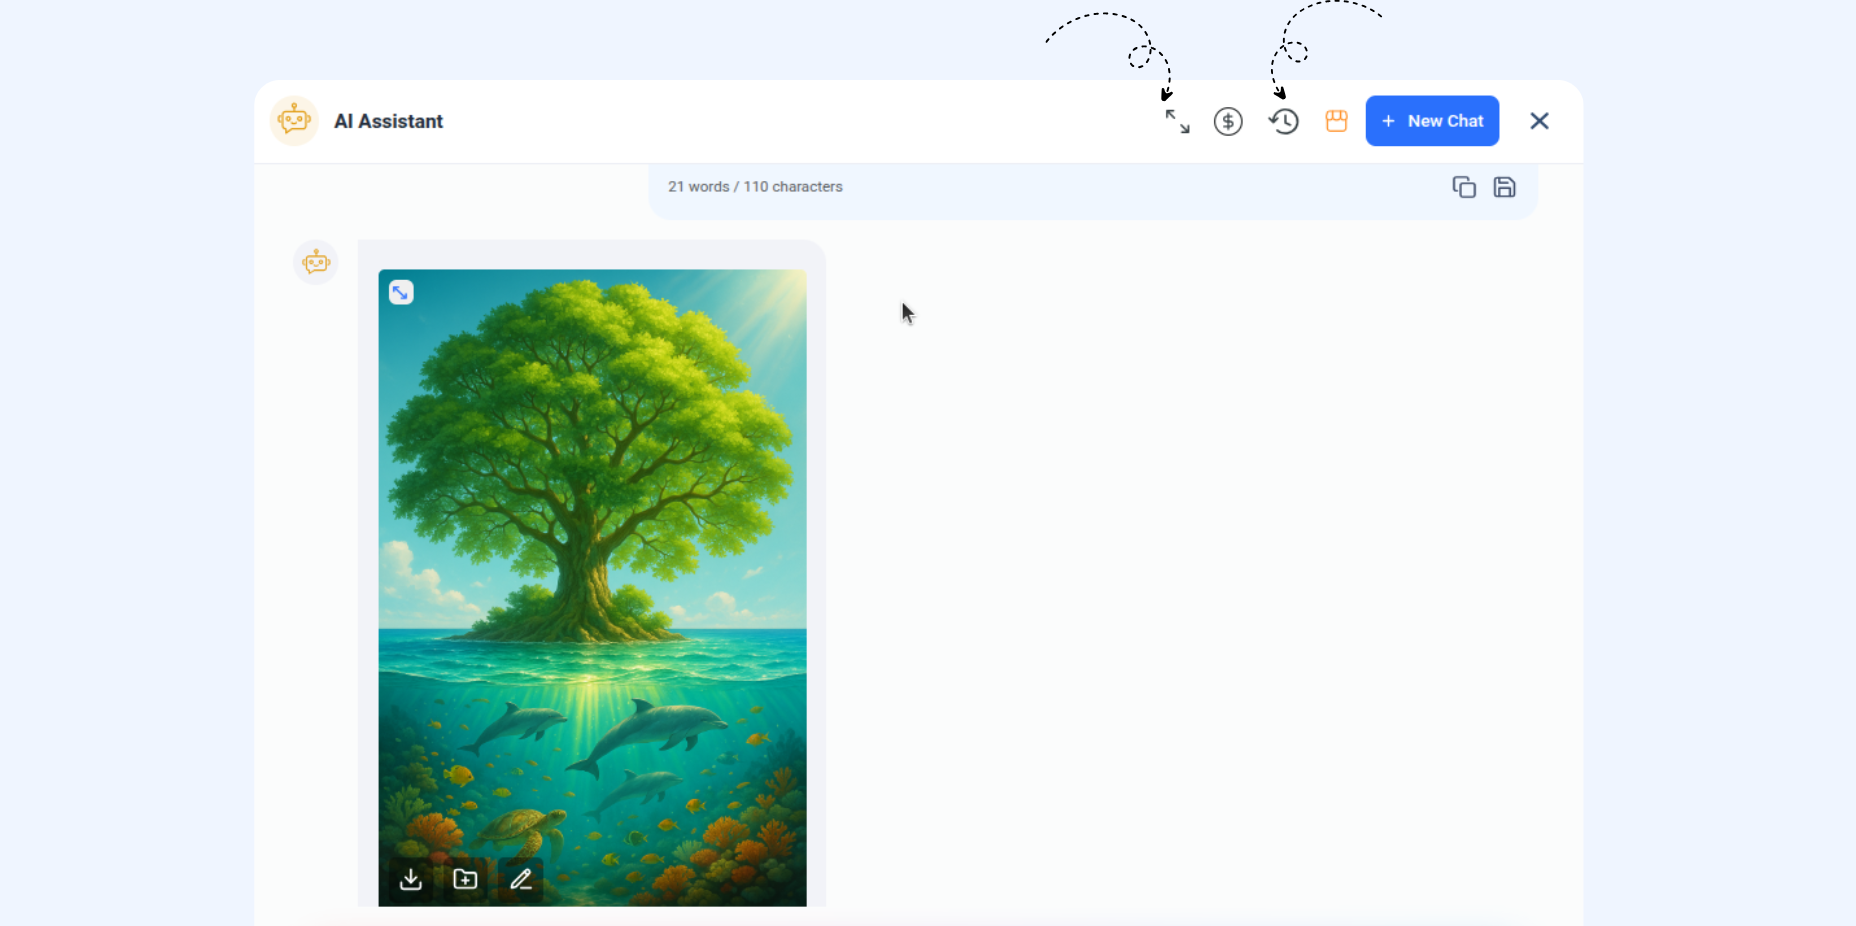Edit the generated image with pencil icon
This screenshot has width=1856, height=926.
point(521,879)
